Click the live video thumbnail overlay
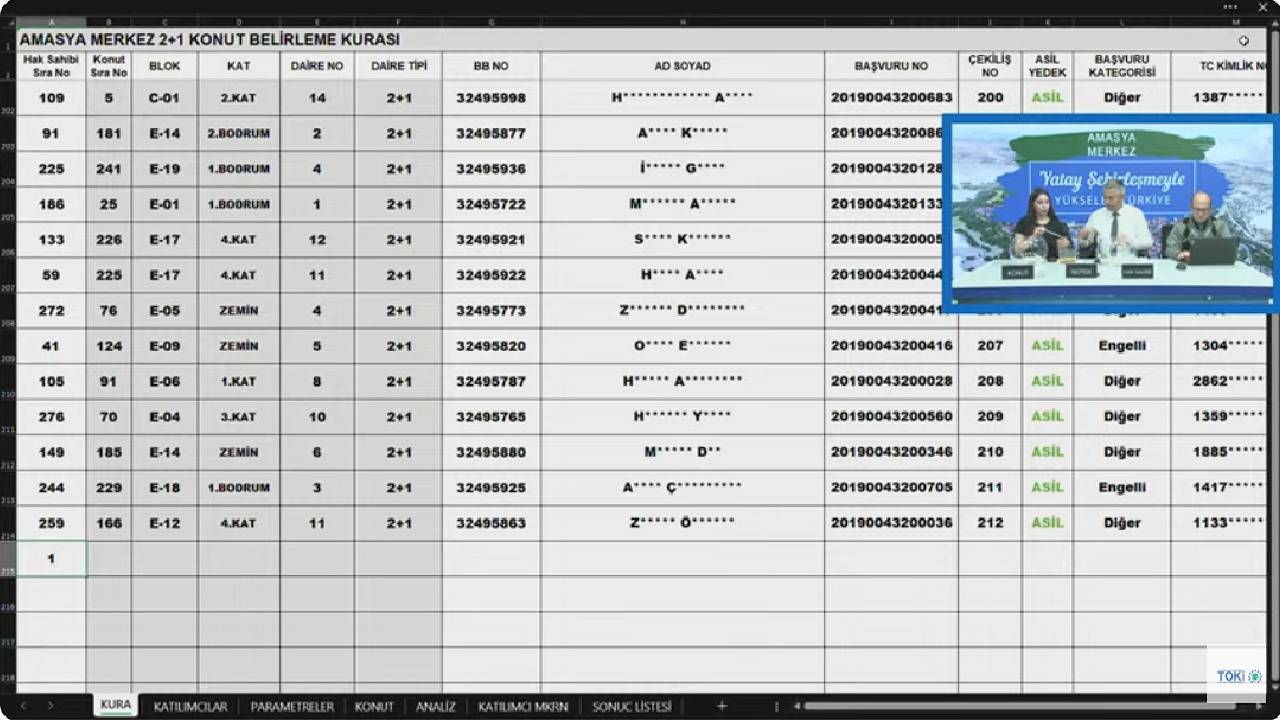This screenshot has height=720, width=1280. pos(1110,214)
